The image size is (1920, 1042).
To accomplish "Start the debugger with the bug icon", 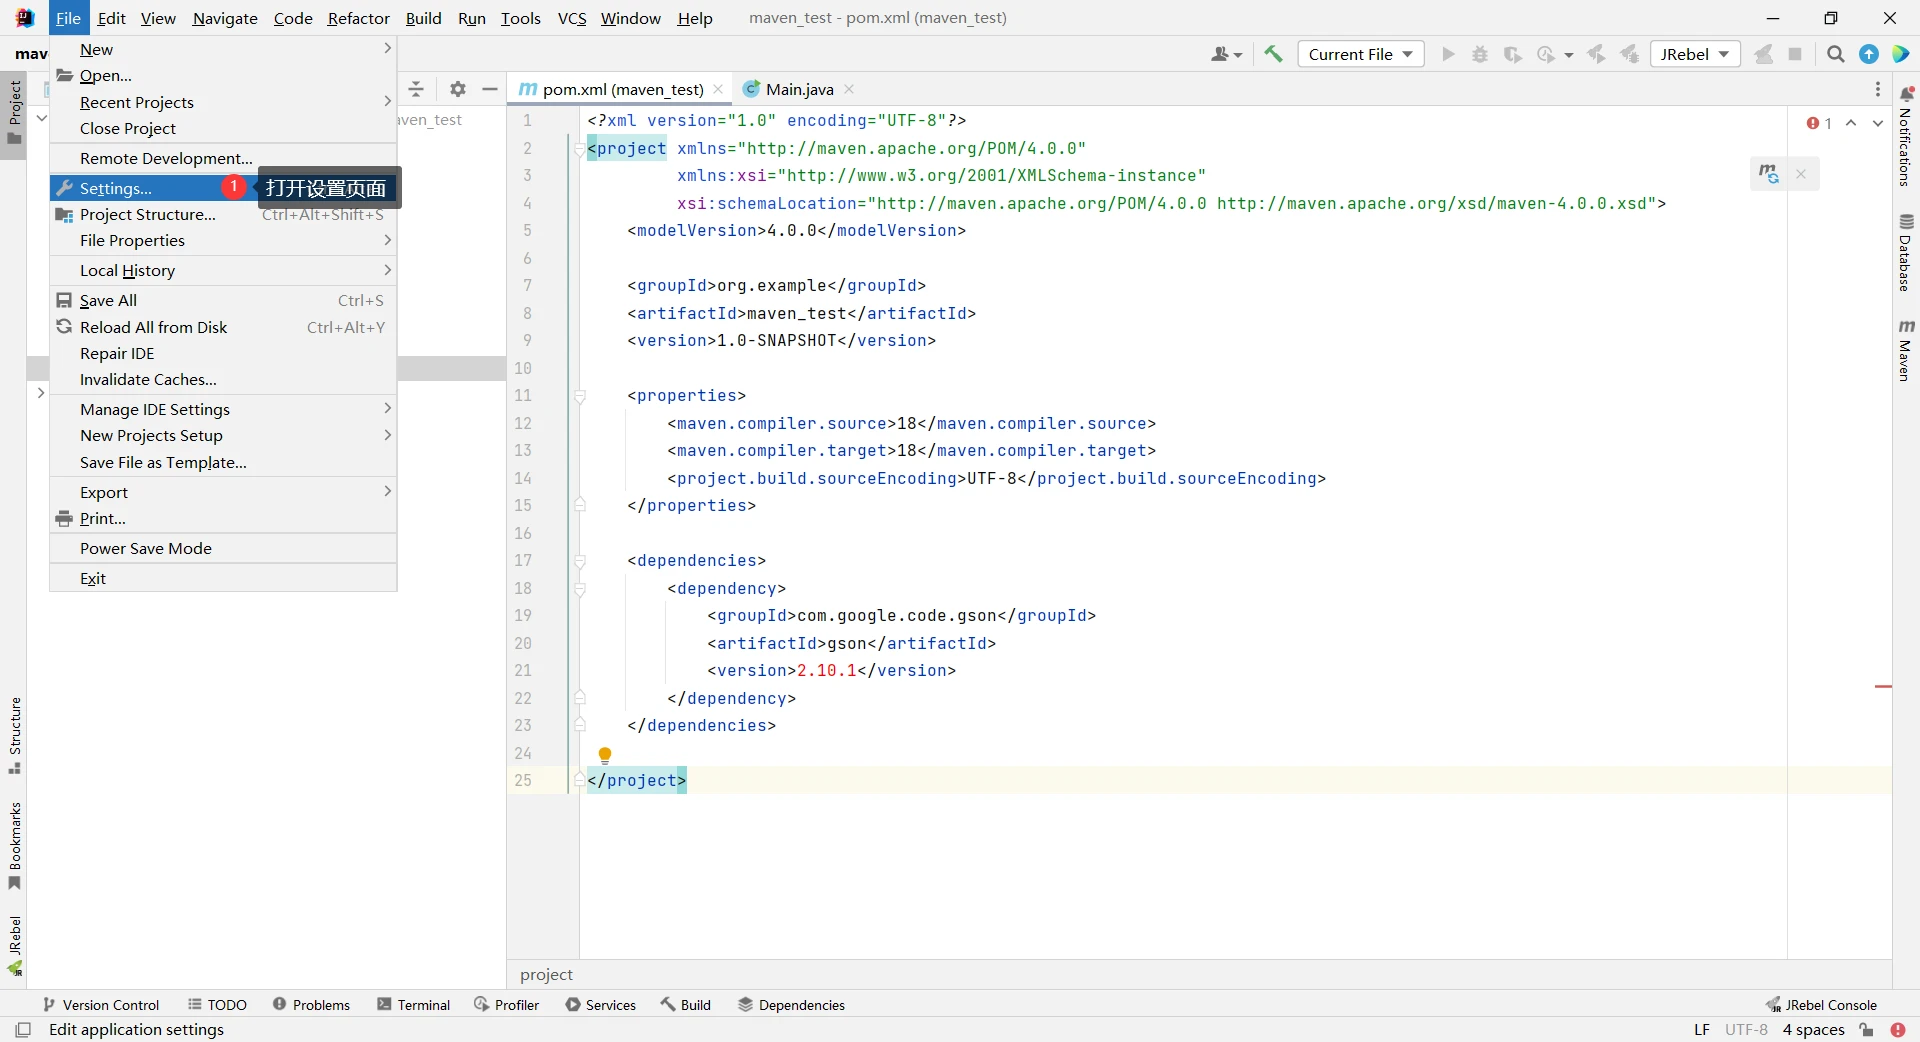I will click(x=1480, y=54).
